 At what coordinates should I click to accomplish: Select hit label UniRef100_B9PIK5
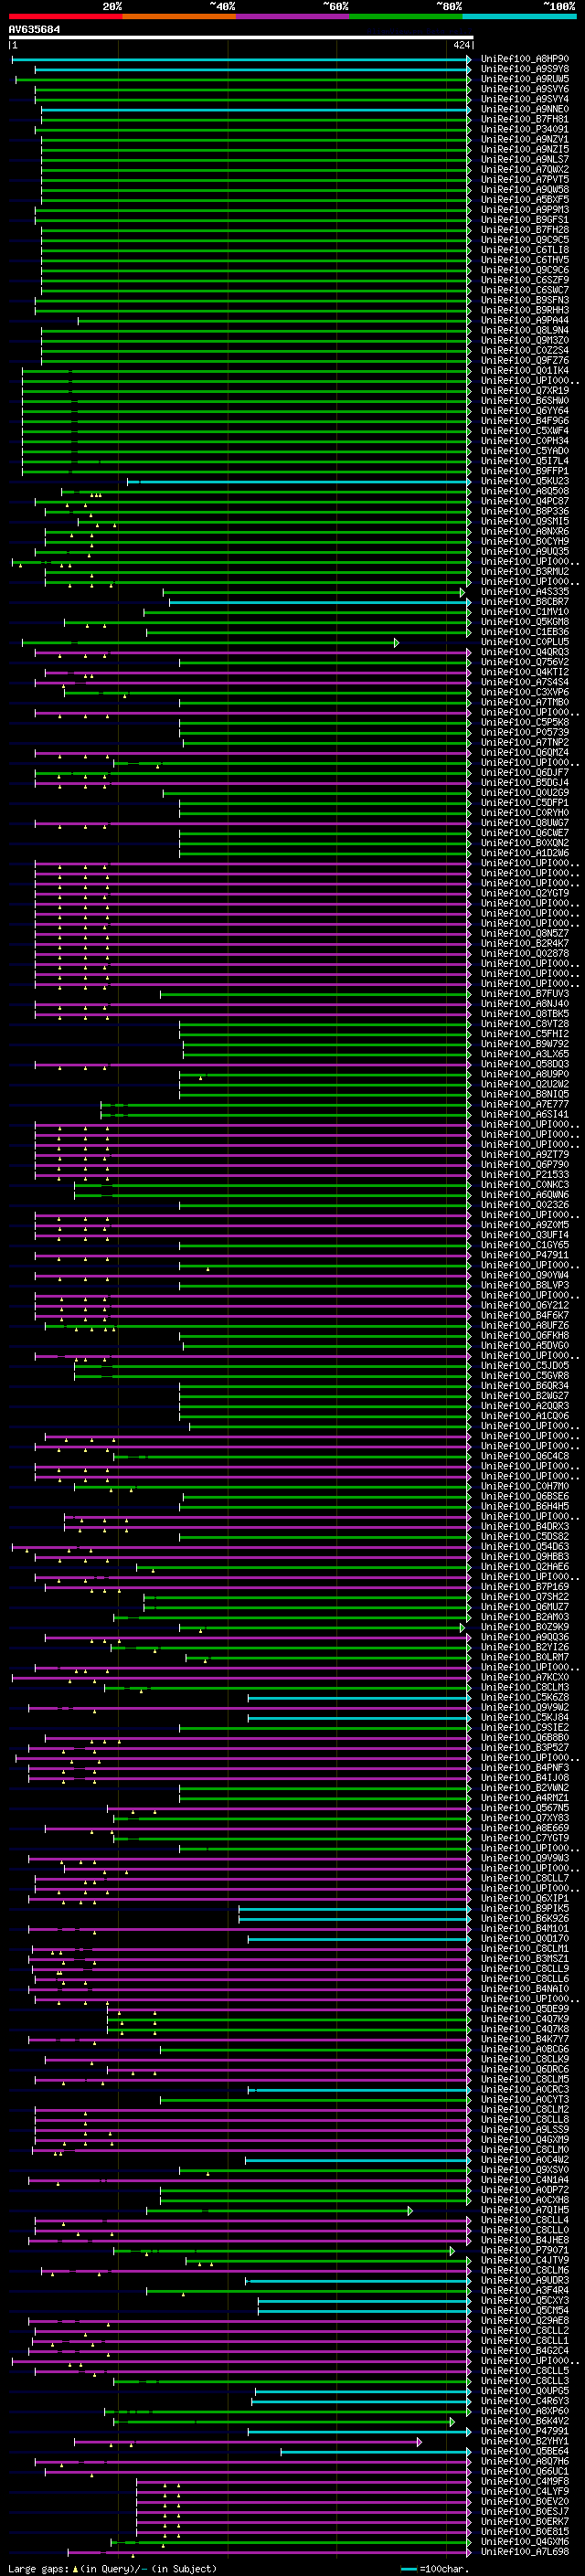tap(524, 1908)
